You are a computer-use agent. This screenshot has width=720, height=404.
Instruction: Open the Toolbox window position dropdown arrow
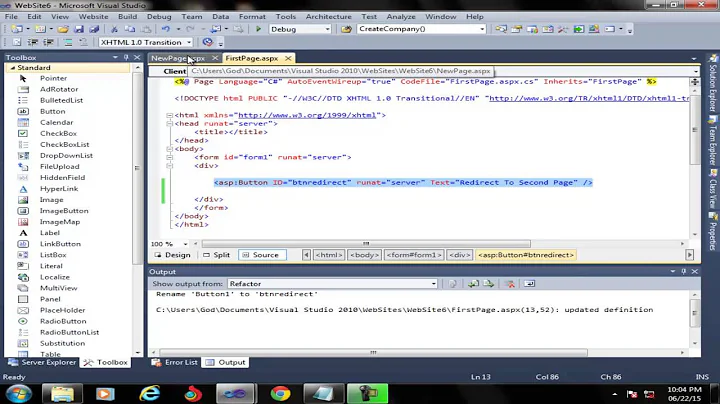coord(115,57)
